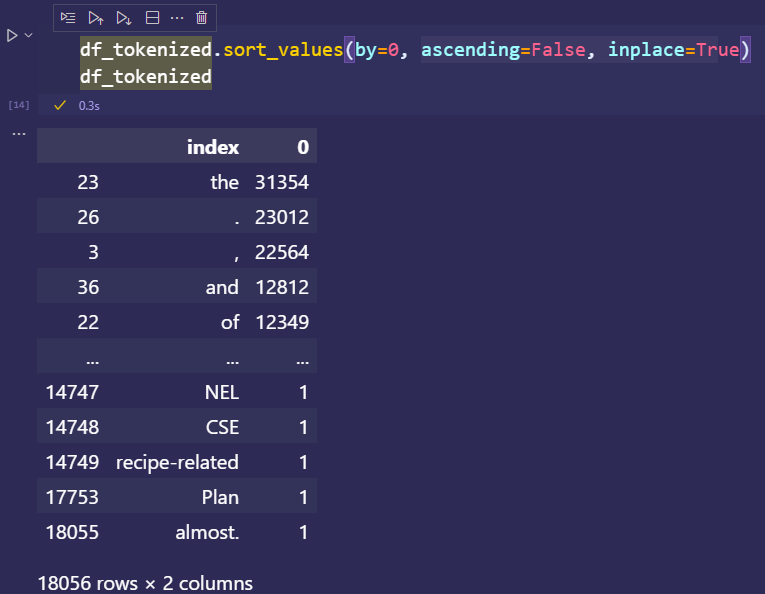
Task: Place cursor on sort_values in code
Action: [x=283, y=50]
